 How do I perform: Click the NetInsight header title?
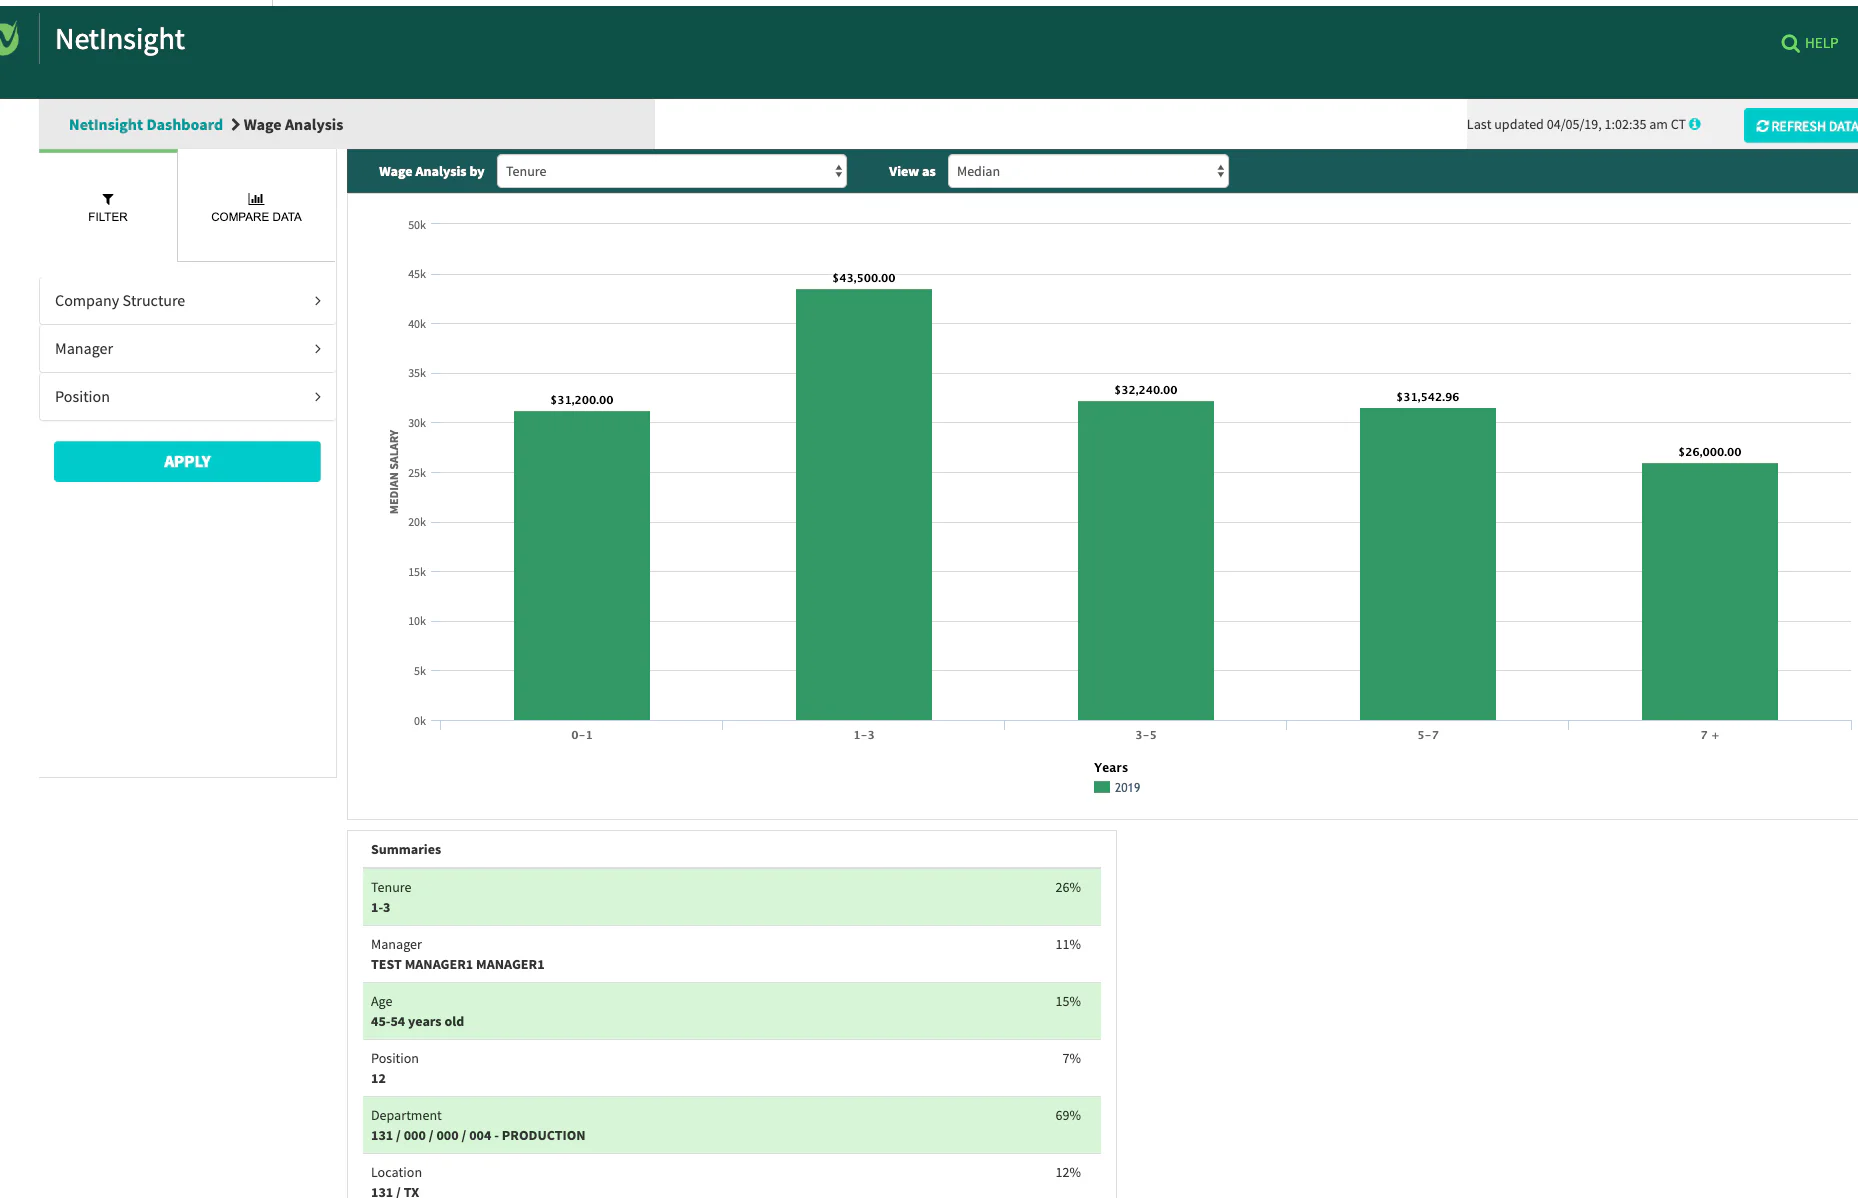[120, 39]
